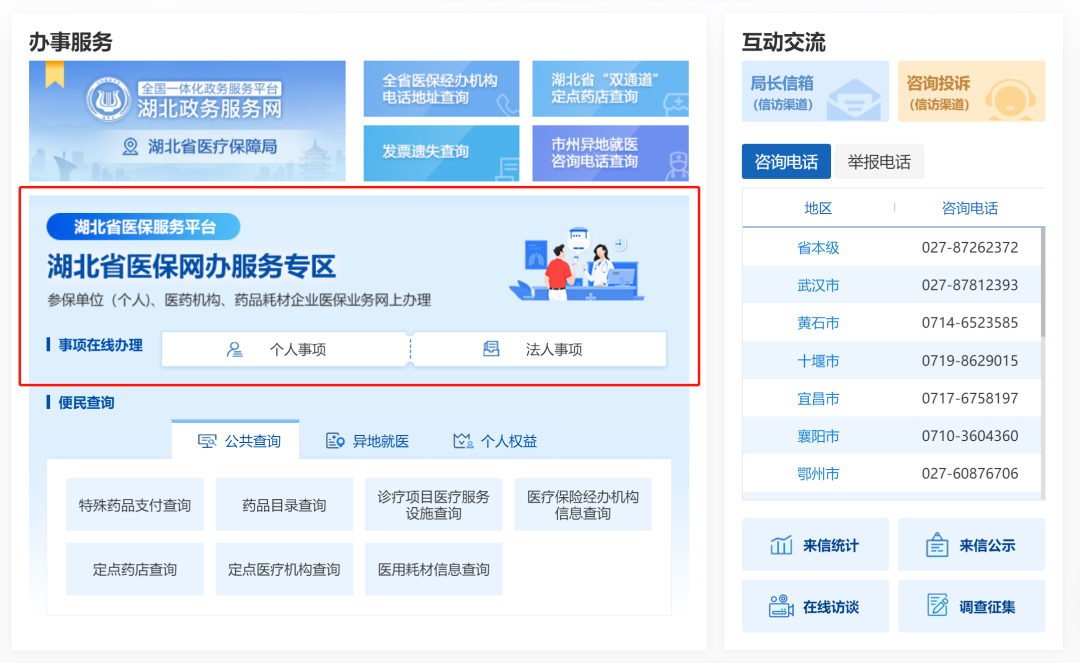The width and height of the screenshot is (1080, 663).
Task: Open the 湖北政务服务网 banner
Action: click(187, 121)
